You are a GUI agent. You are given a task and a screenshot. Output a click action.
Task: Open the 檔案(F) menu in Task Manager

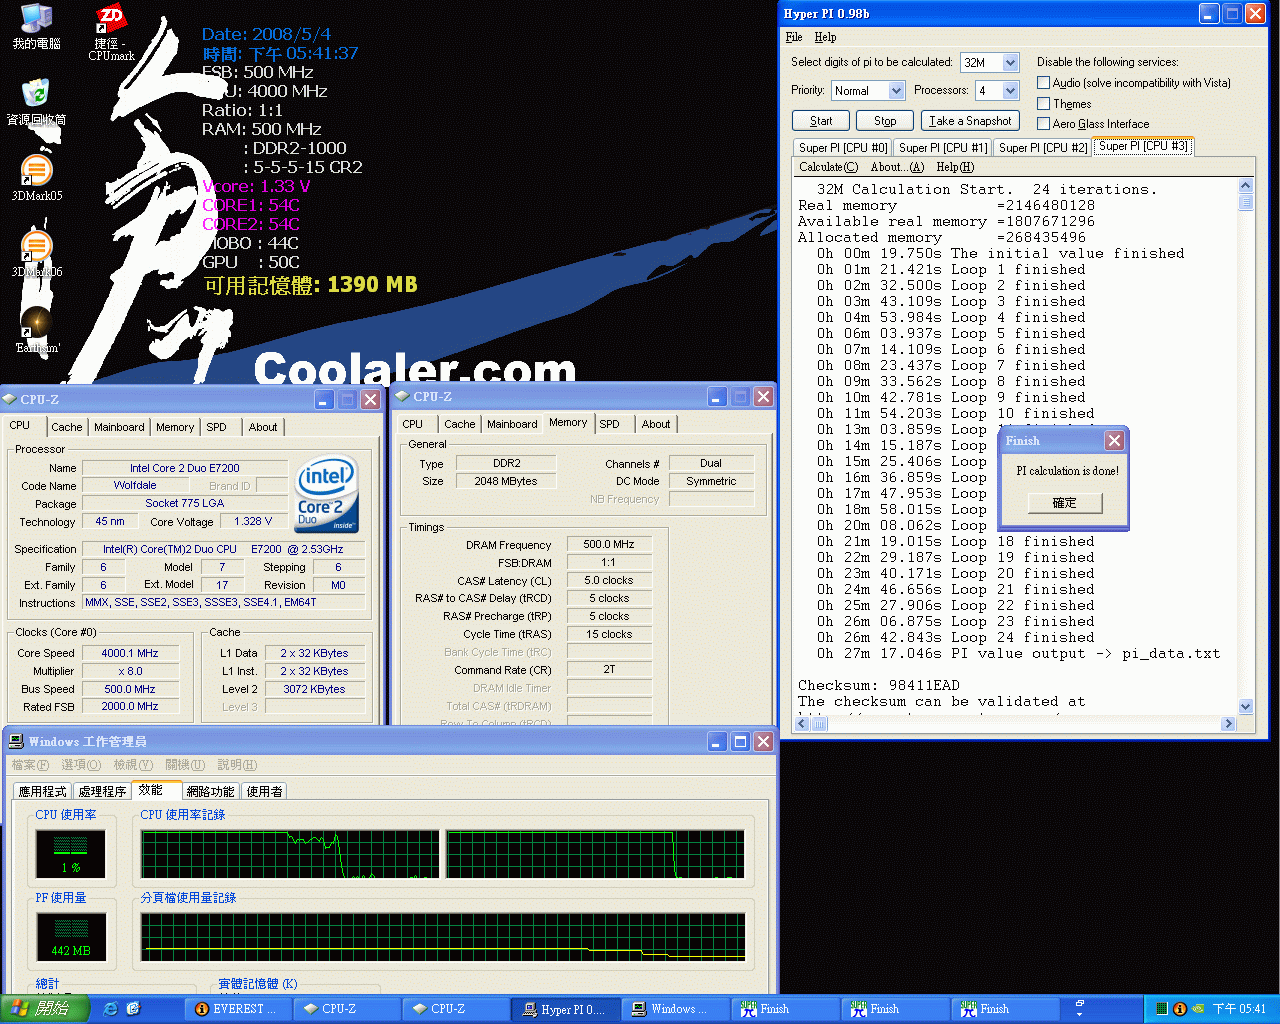coord(30,765)
